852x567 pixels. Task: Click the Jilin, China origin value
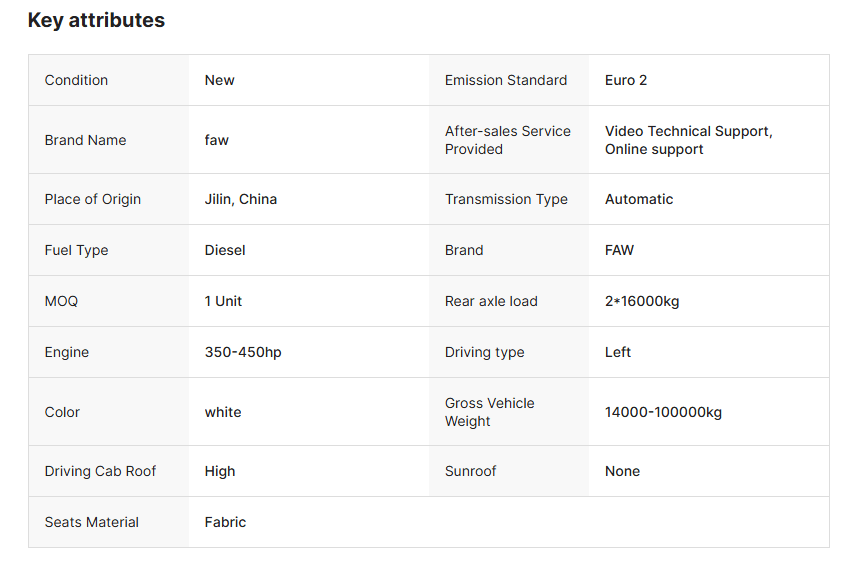241,199
